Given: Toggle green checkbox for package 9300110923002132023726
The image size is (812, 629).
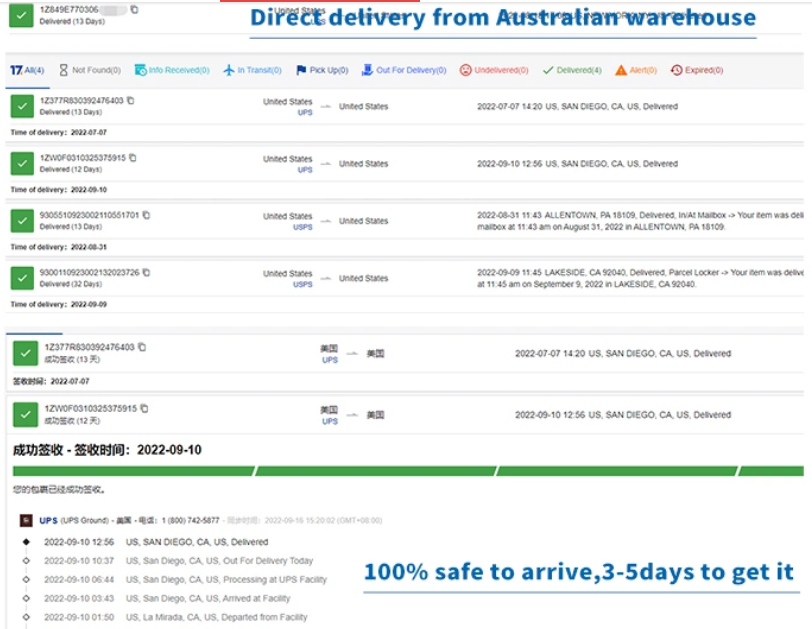Looking at the screenshot, I should point(22,278).
